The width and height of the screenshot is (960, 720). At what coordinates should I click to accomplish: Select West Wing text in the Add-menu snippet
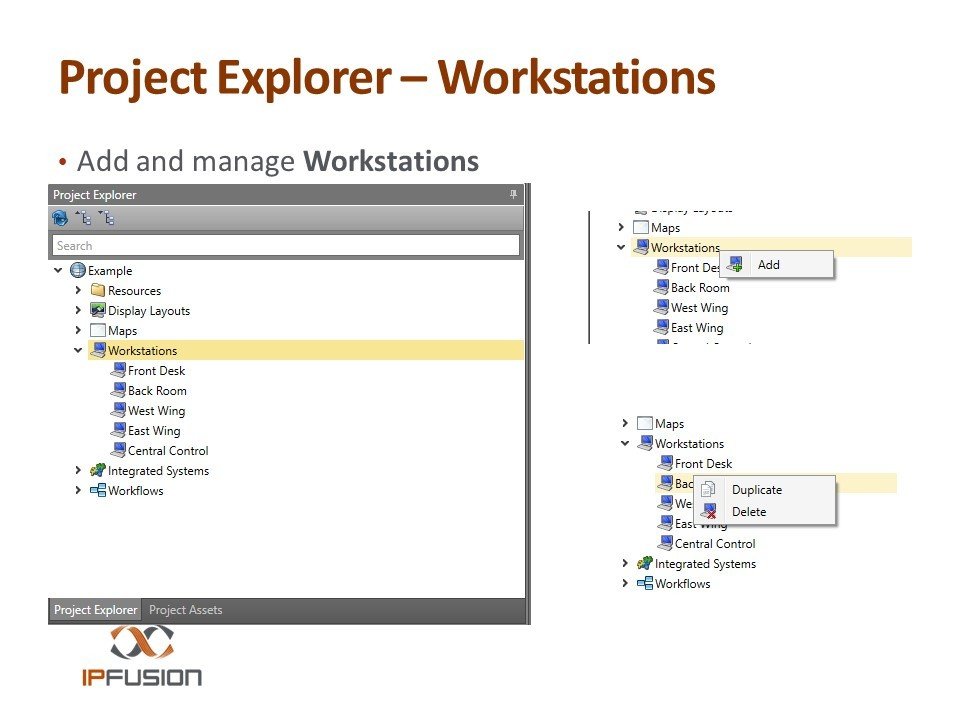point(700,308)
